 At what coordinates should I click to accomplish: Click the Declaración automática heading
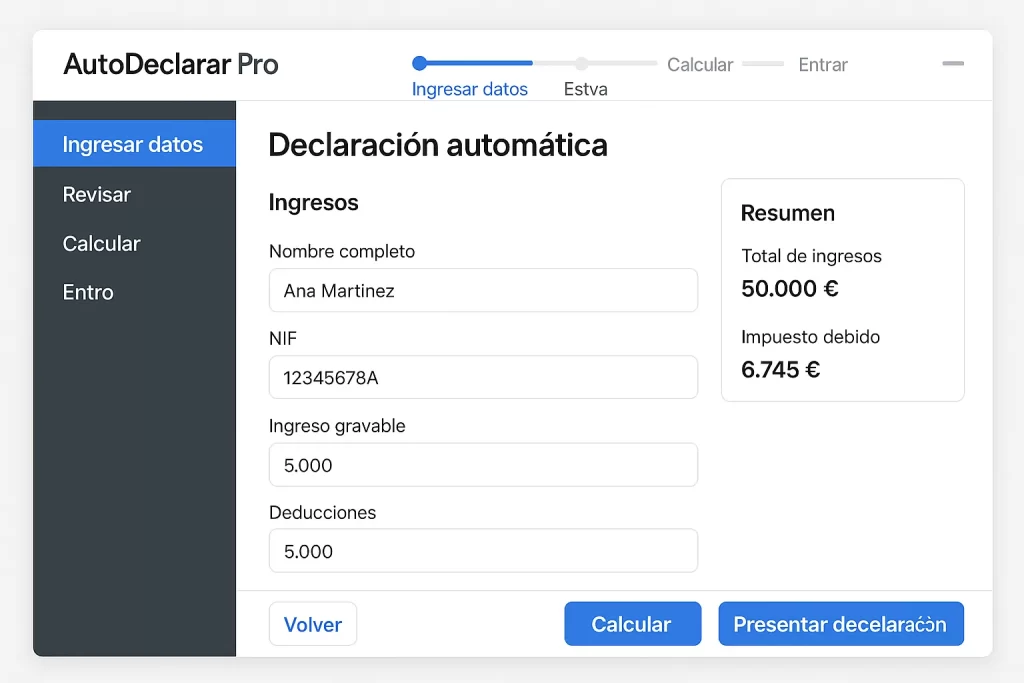tap(438, 144)
